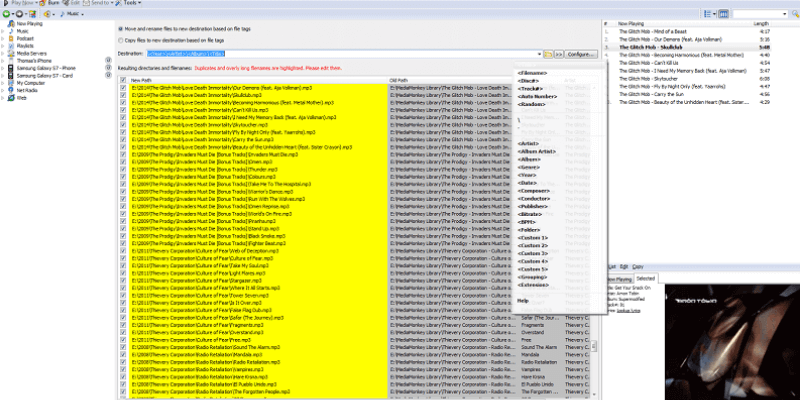Click the Configure... button
The height and width of the screenshot is (400, 800).
point(581,54)
